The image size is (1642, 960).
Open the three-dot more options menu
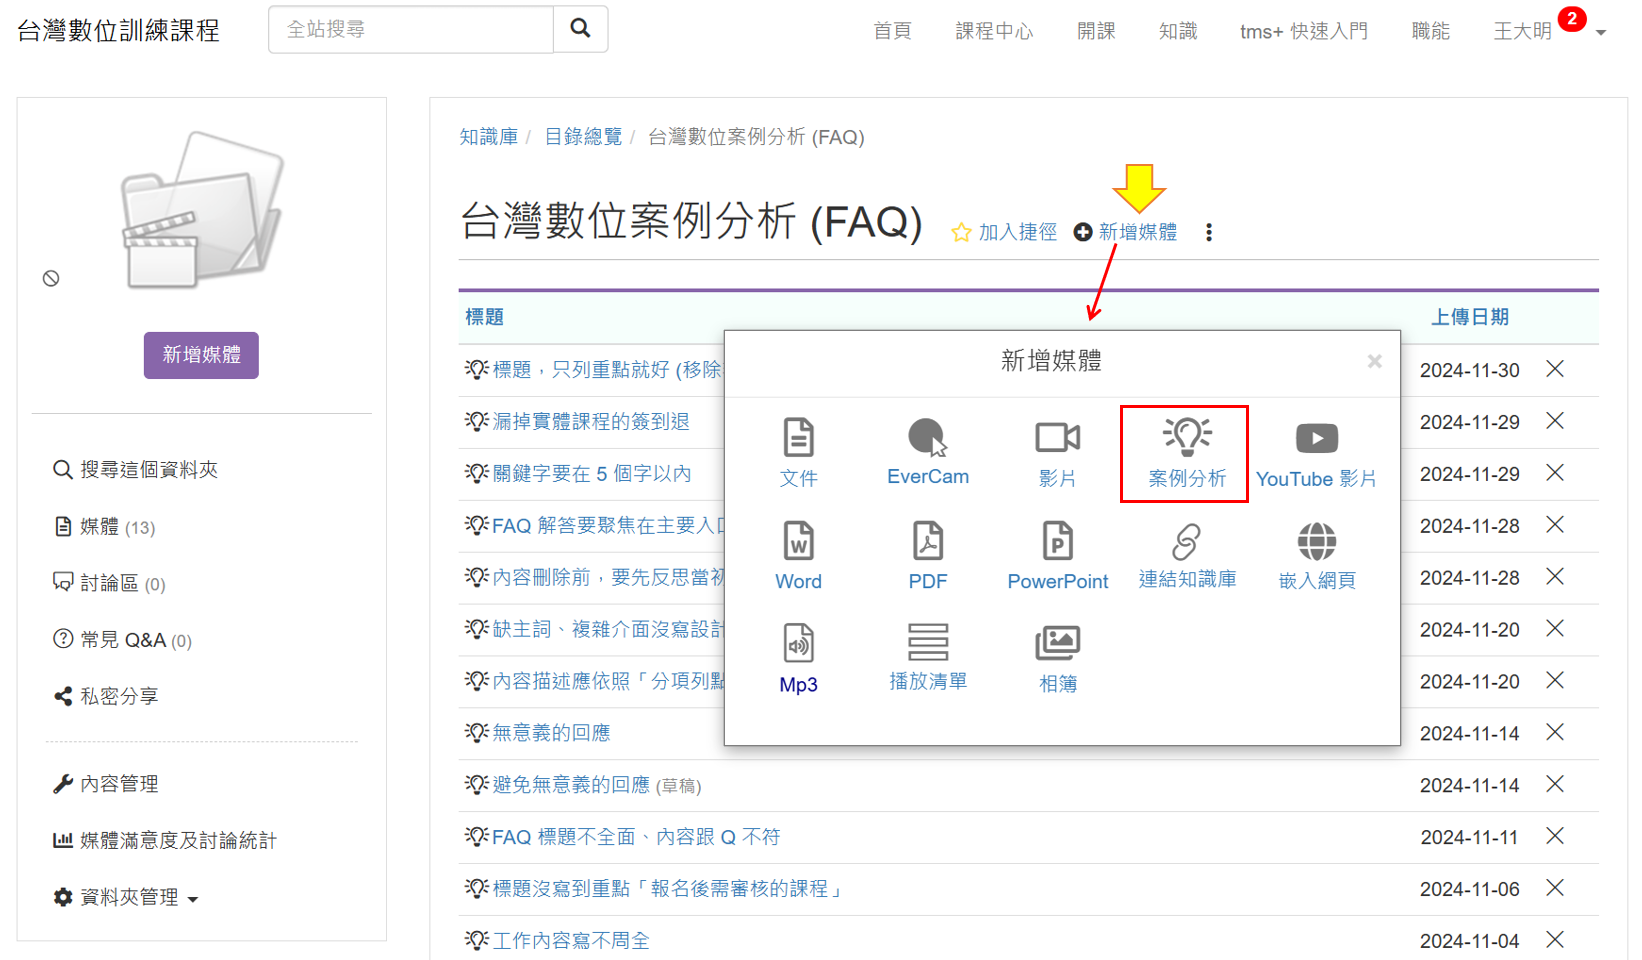click(1209, 232)
